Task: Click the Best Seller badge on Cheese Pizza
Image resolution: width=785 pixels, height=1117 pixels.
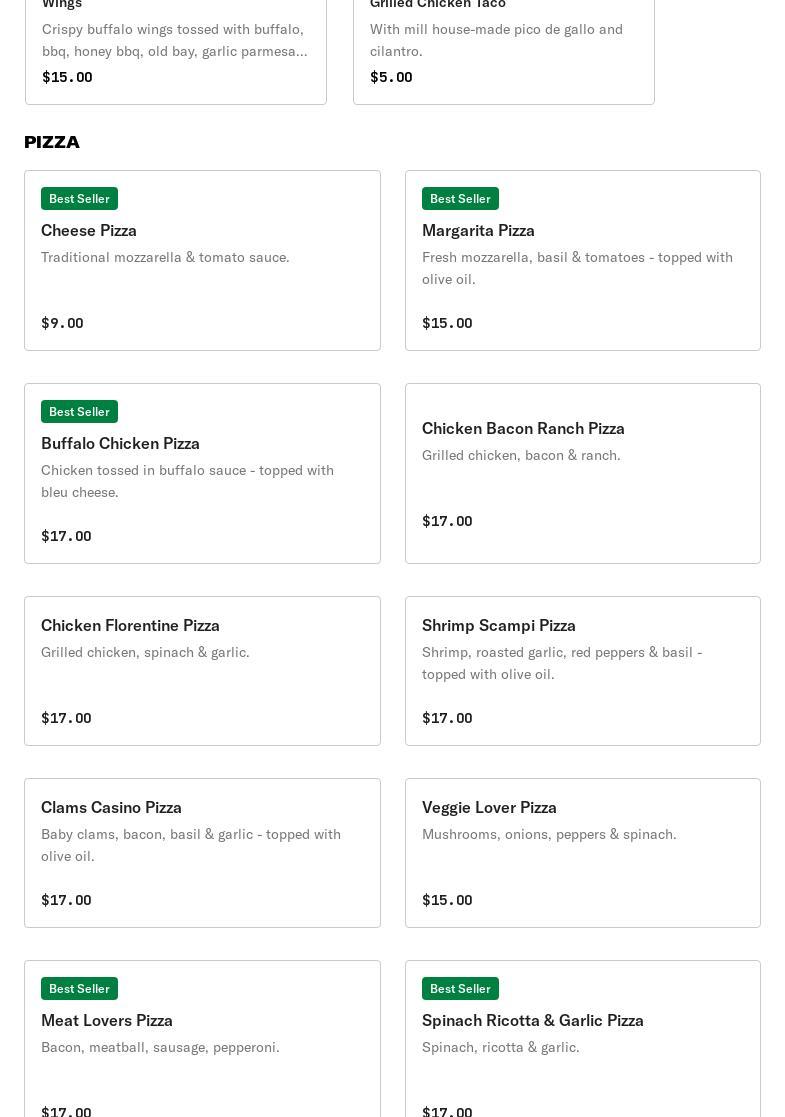Action: point(79,199)
